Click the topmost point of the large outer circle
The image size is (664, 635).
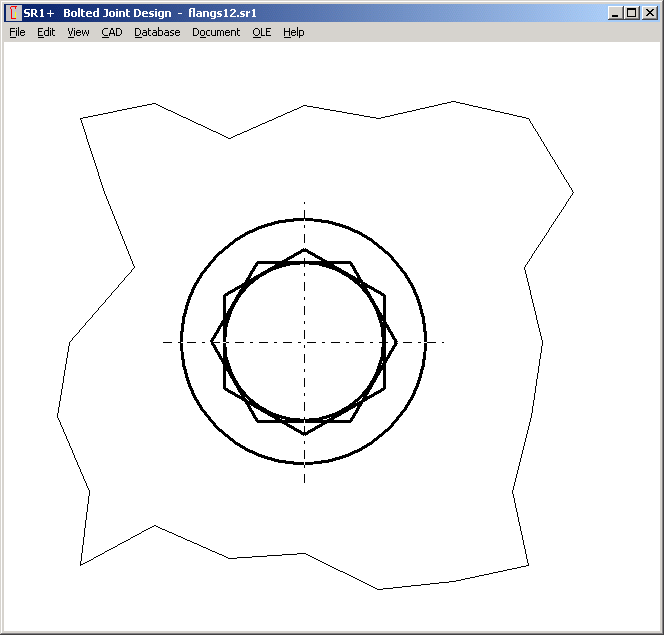[x=304, y=220]
